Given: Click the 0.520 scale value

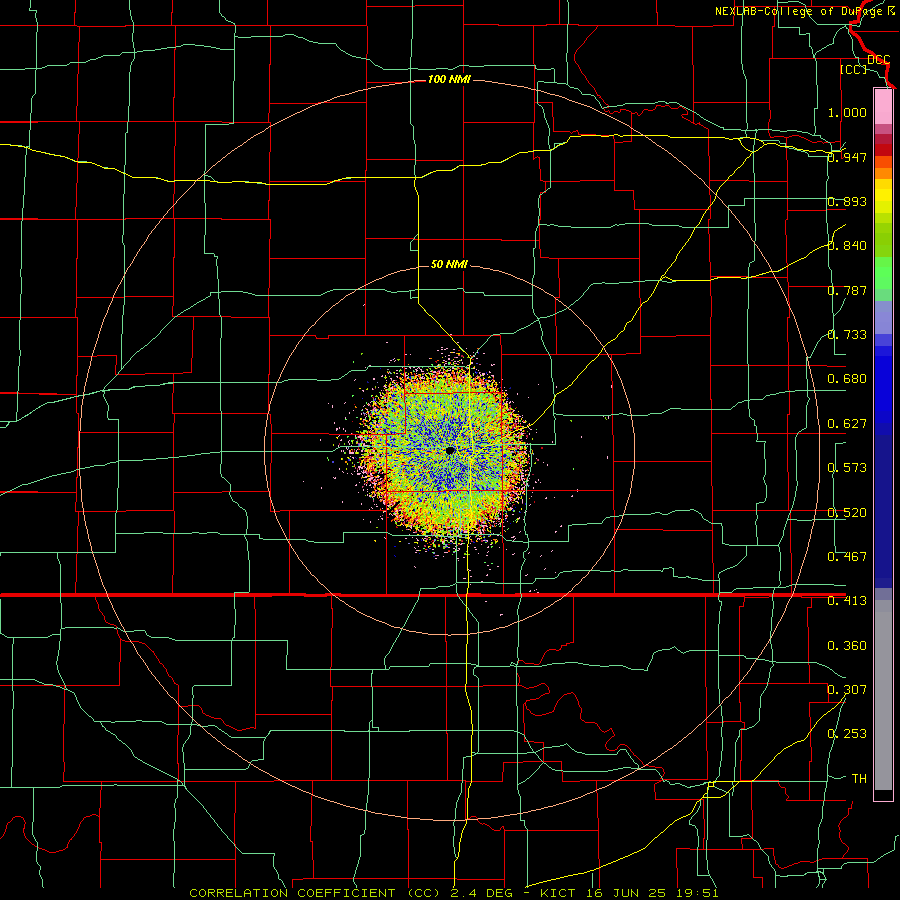Looking at the screenshot, I should (847, 513).
